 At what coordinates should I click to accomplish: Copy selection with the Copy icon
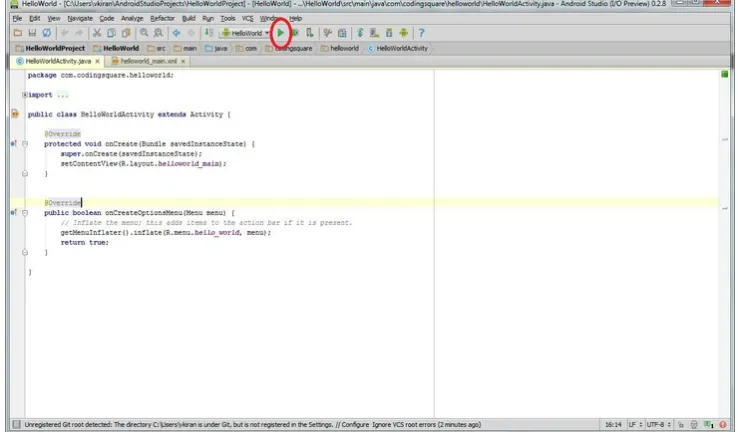click(x=112, y=33)
